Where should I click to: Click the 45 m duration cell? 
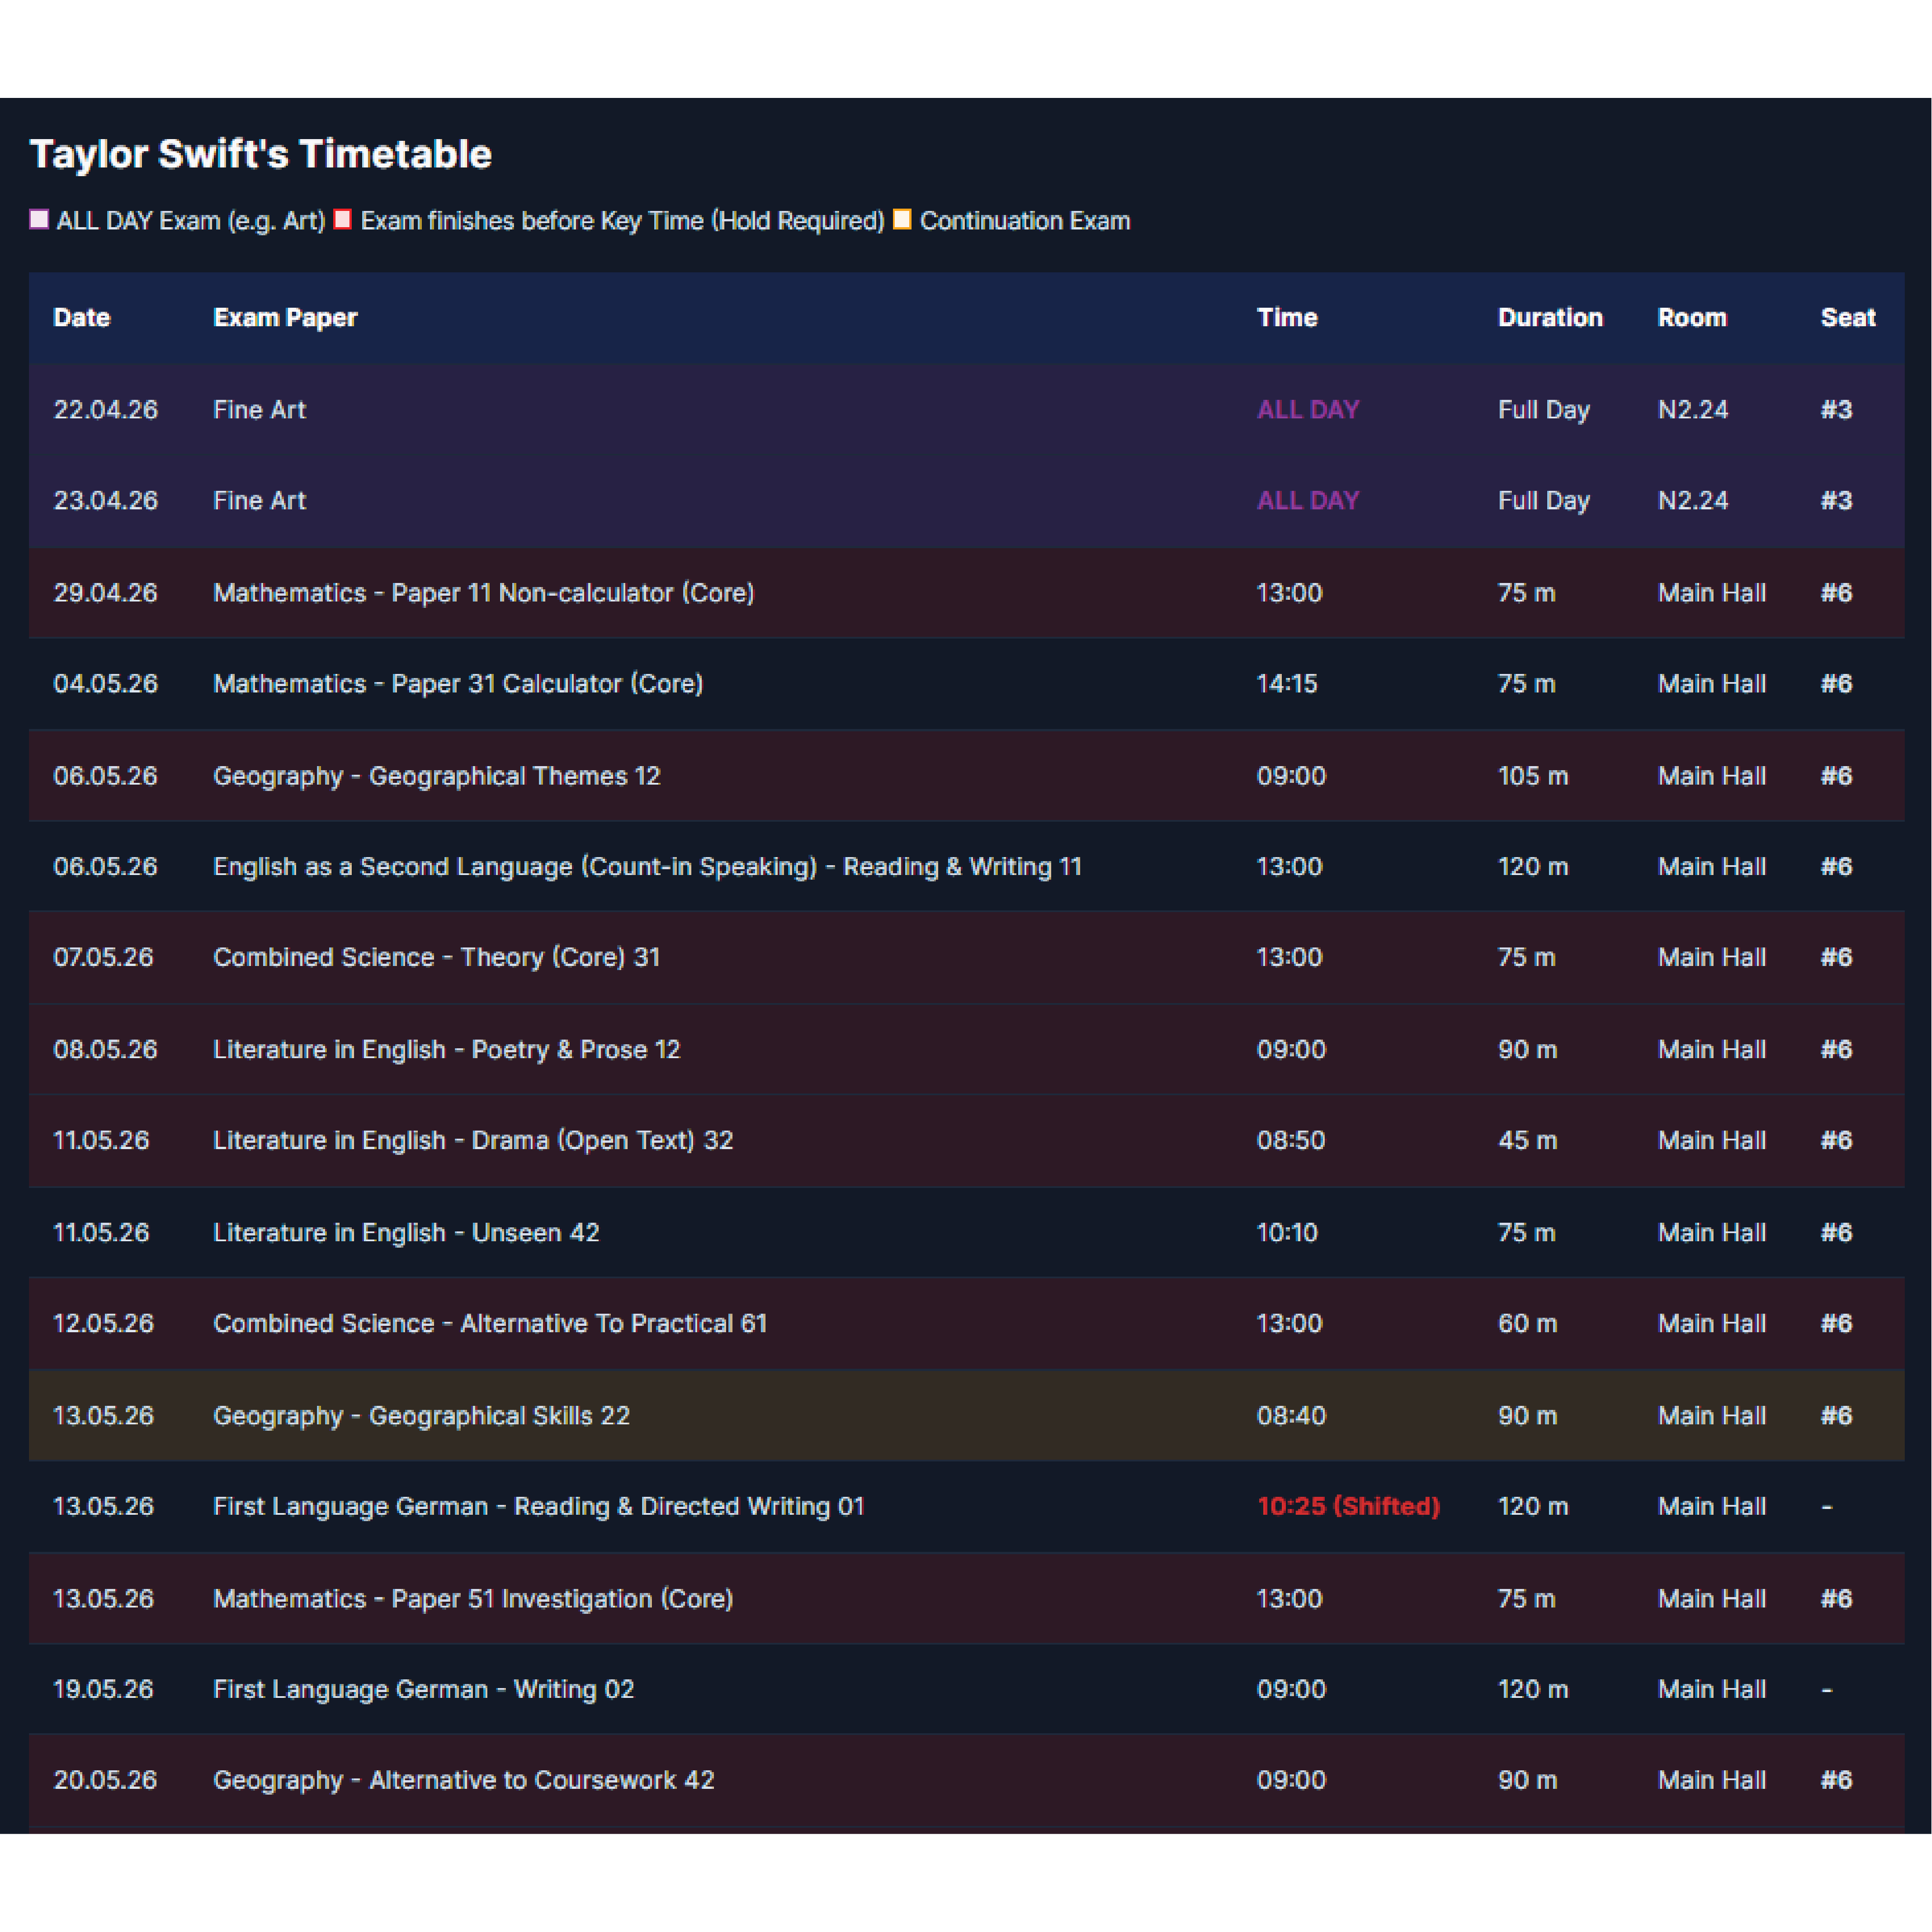(1528, 1141)
